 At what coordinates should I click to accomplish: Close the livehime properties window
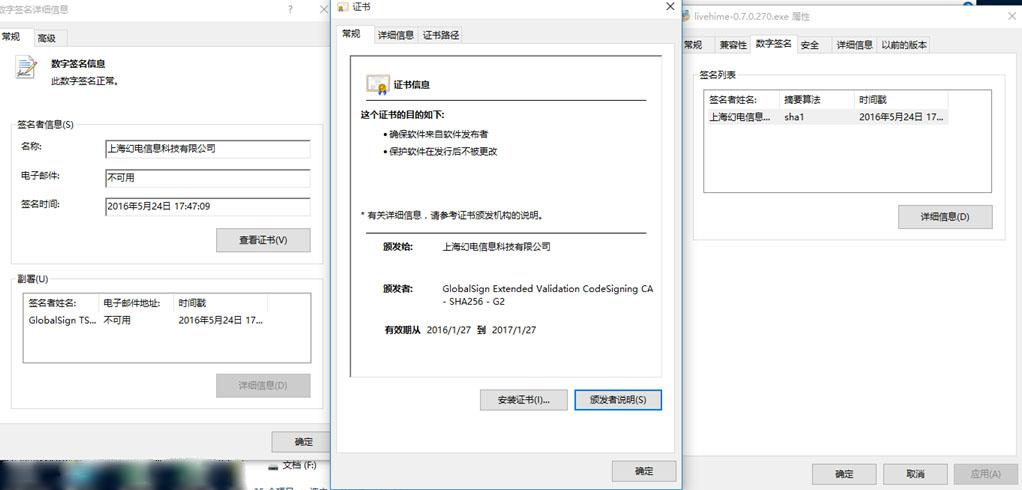click(1011, 17)
